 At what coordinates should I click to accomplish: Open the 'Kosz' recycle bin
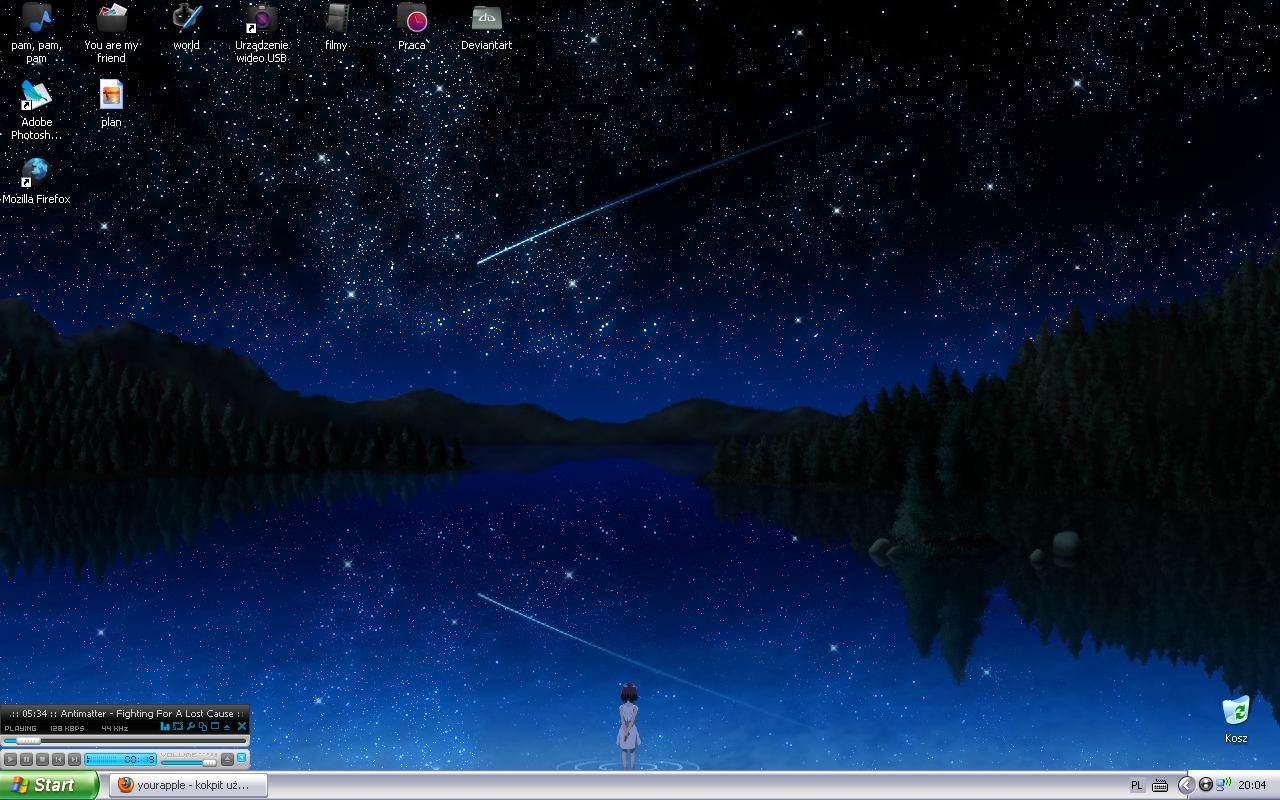click(x=1236, y=719)
